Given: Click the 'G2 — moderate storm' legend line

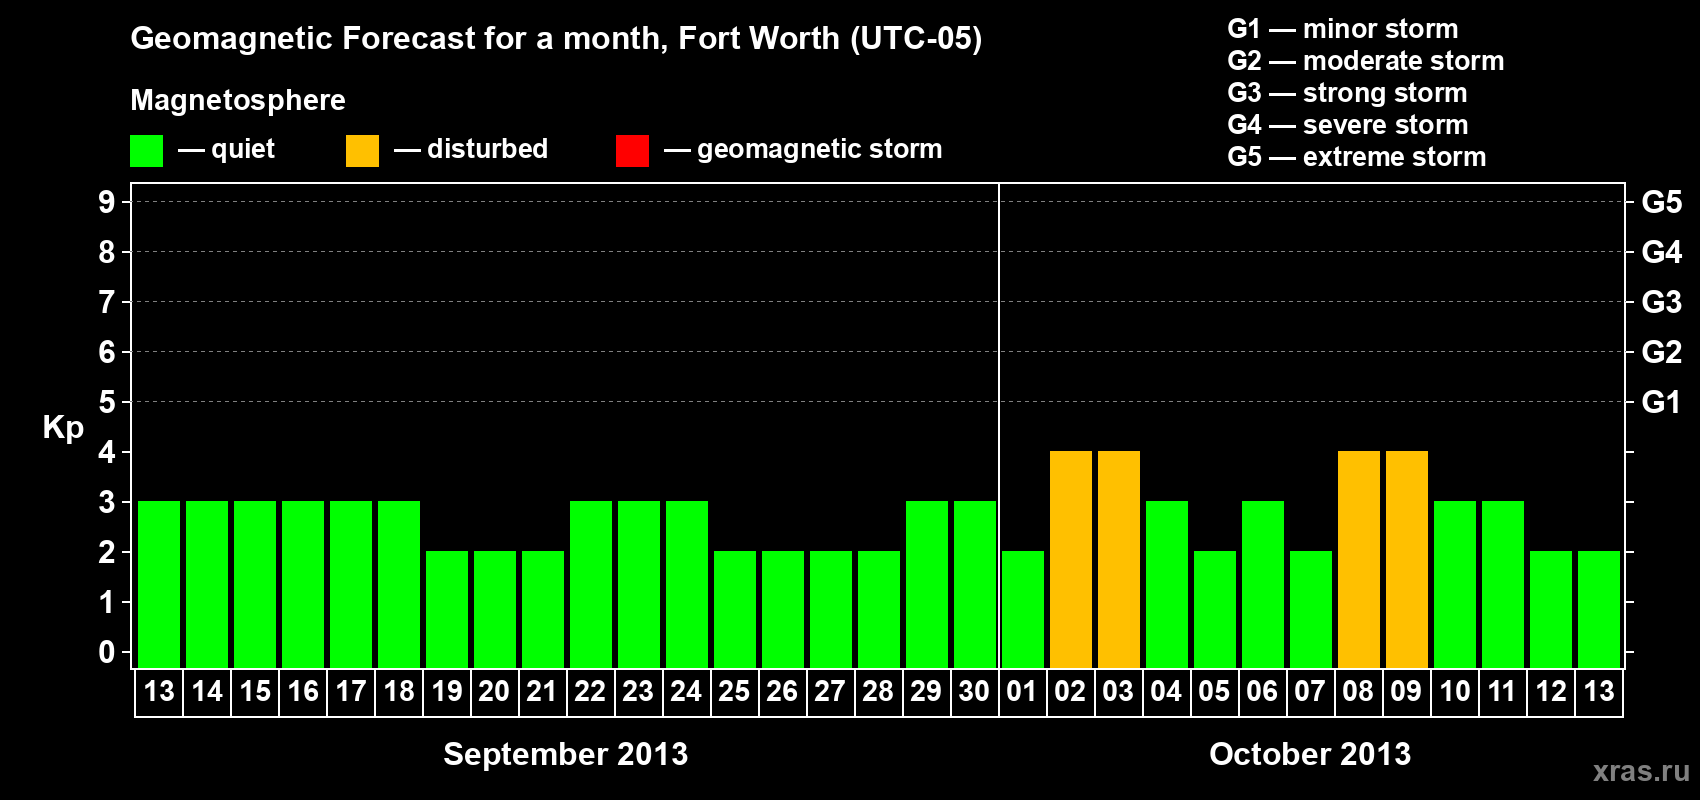Looking at the screenshot, I should [1365, 61].
